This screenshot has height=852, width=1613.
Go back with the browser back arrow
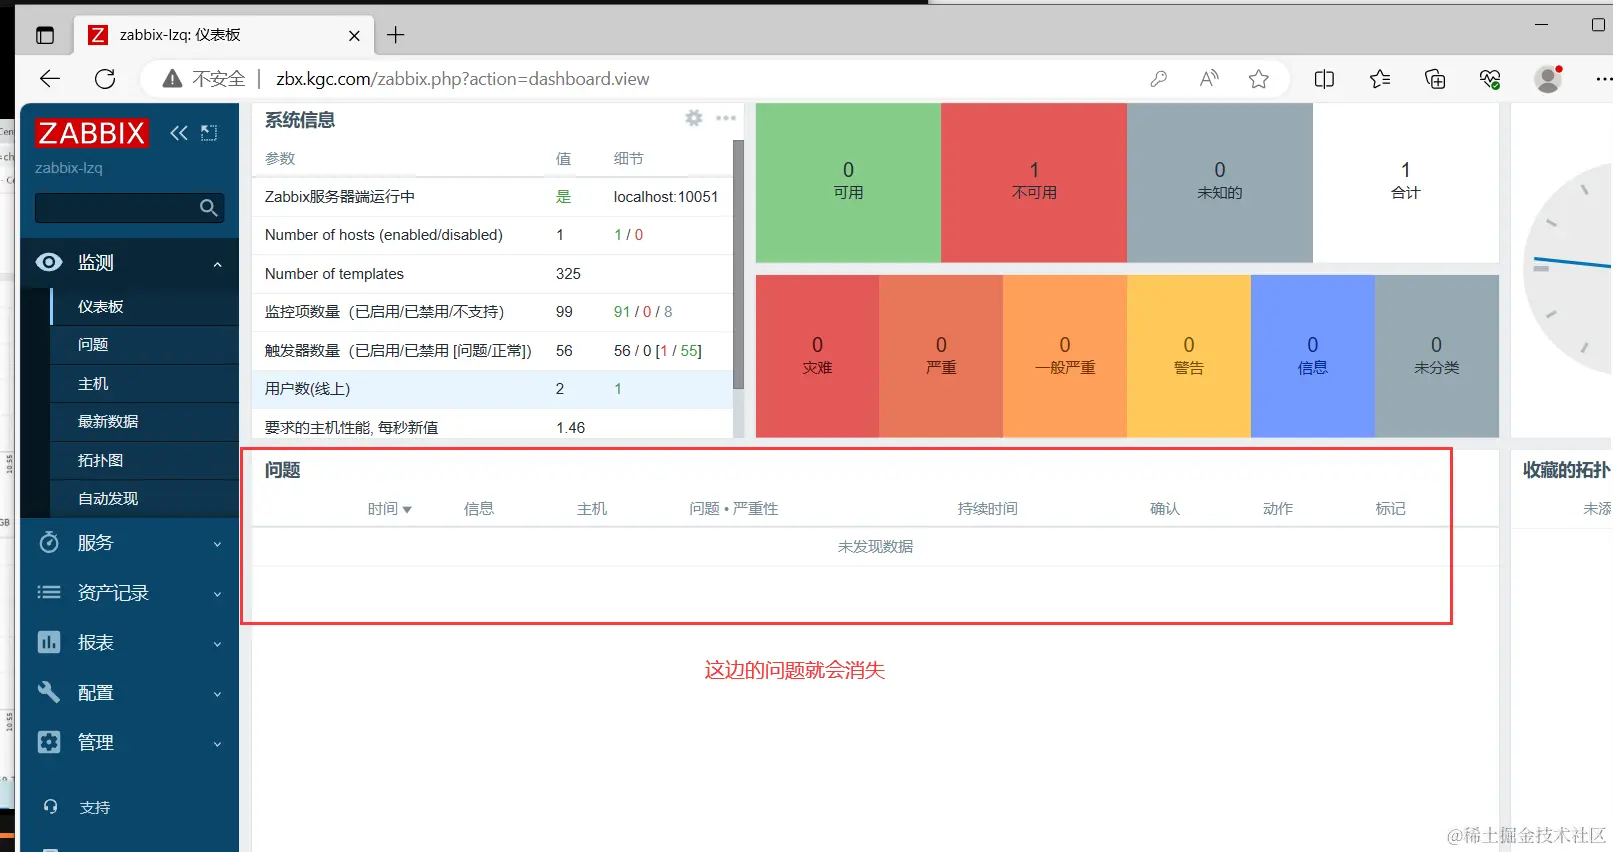[50, 79]
